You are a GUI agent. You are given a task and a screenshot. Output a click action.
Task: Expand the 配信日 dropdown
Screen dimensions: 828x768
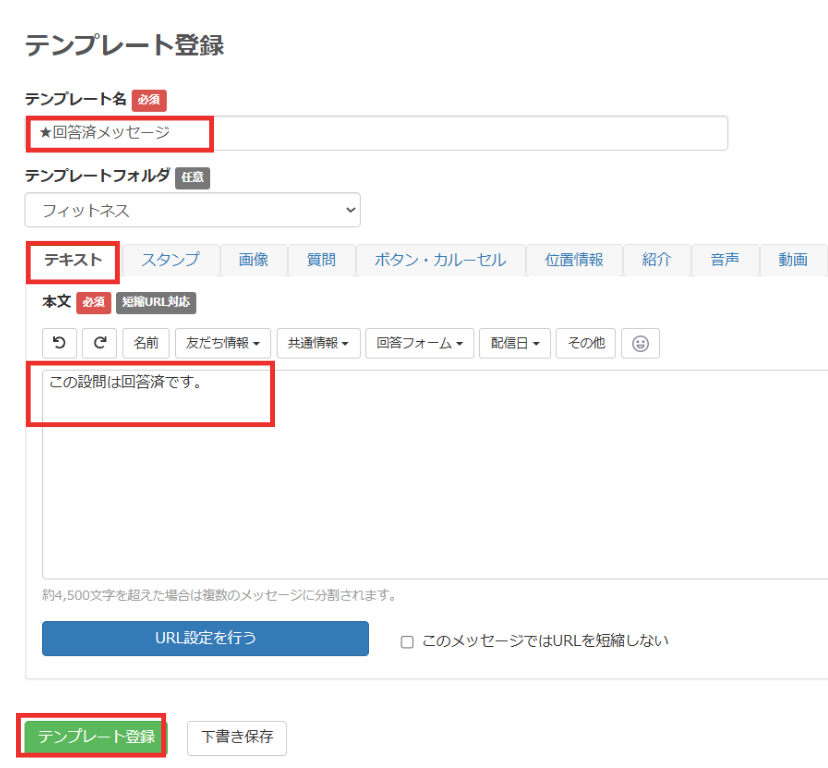tap(515, 343)
